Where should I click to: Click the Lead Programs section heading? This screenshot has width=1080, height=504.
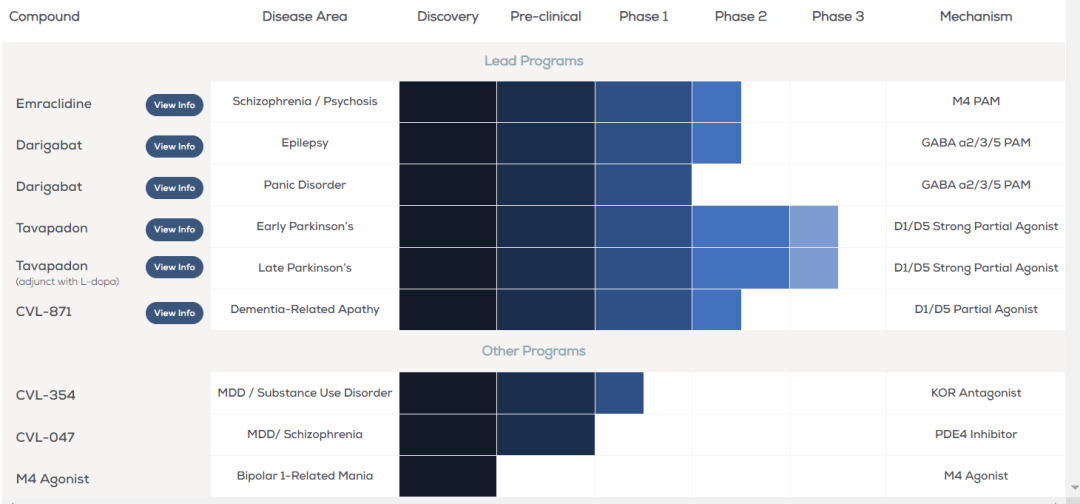(x=534, y=61)
